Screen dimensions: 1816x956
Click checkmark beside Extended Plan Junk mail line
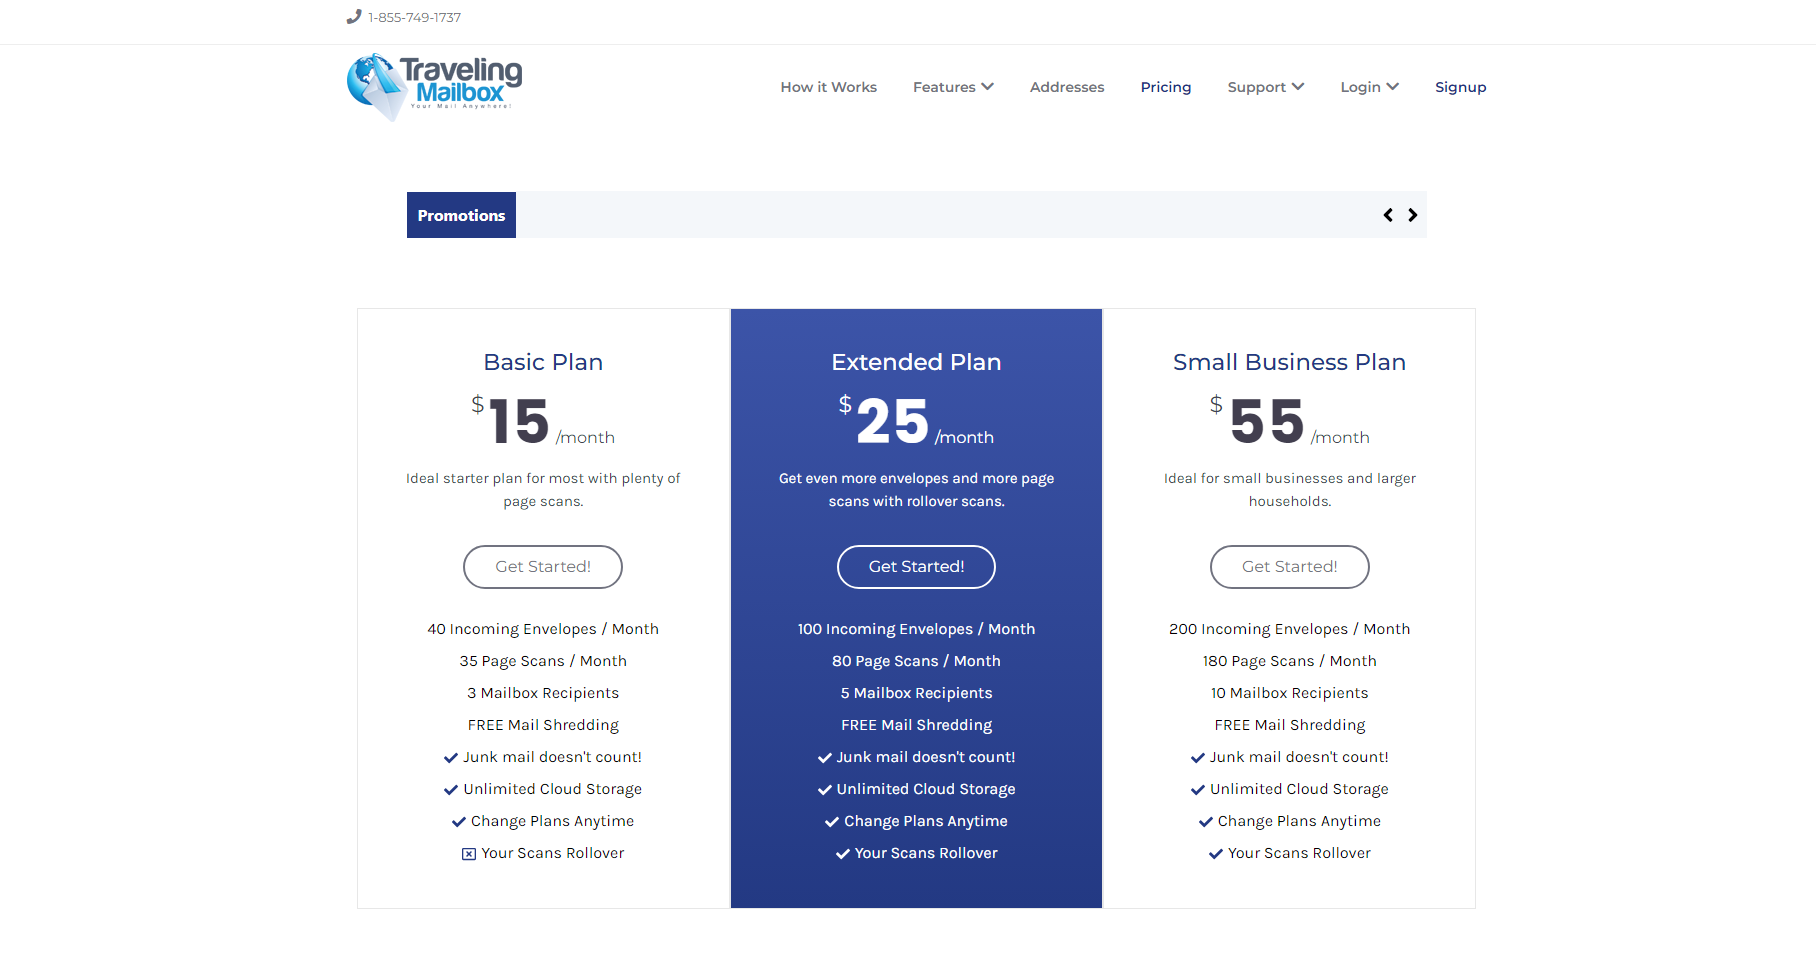click(825, 758)
